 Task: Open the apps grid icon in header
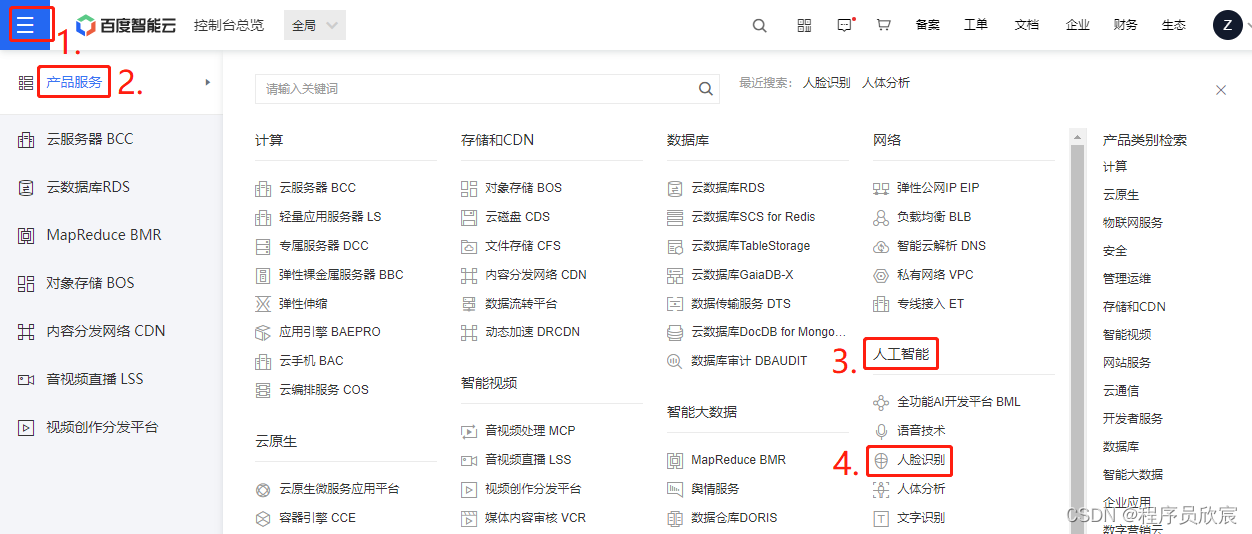tap(804, 26)
